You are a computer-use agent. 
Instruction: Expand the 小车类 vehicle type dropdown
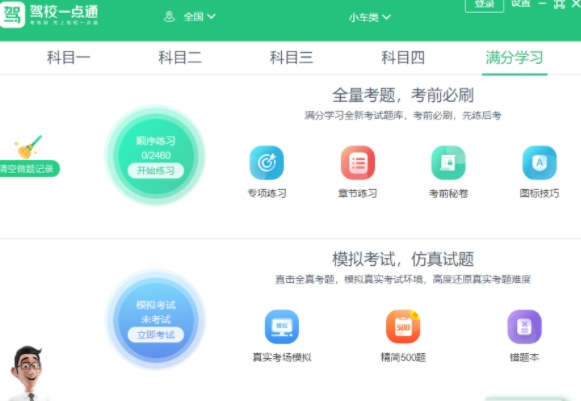pyautogui.click(x=369, y=17)
